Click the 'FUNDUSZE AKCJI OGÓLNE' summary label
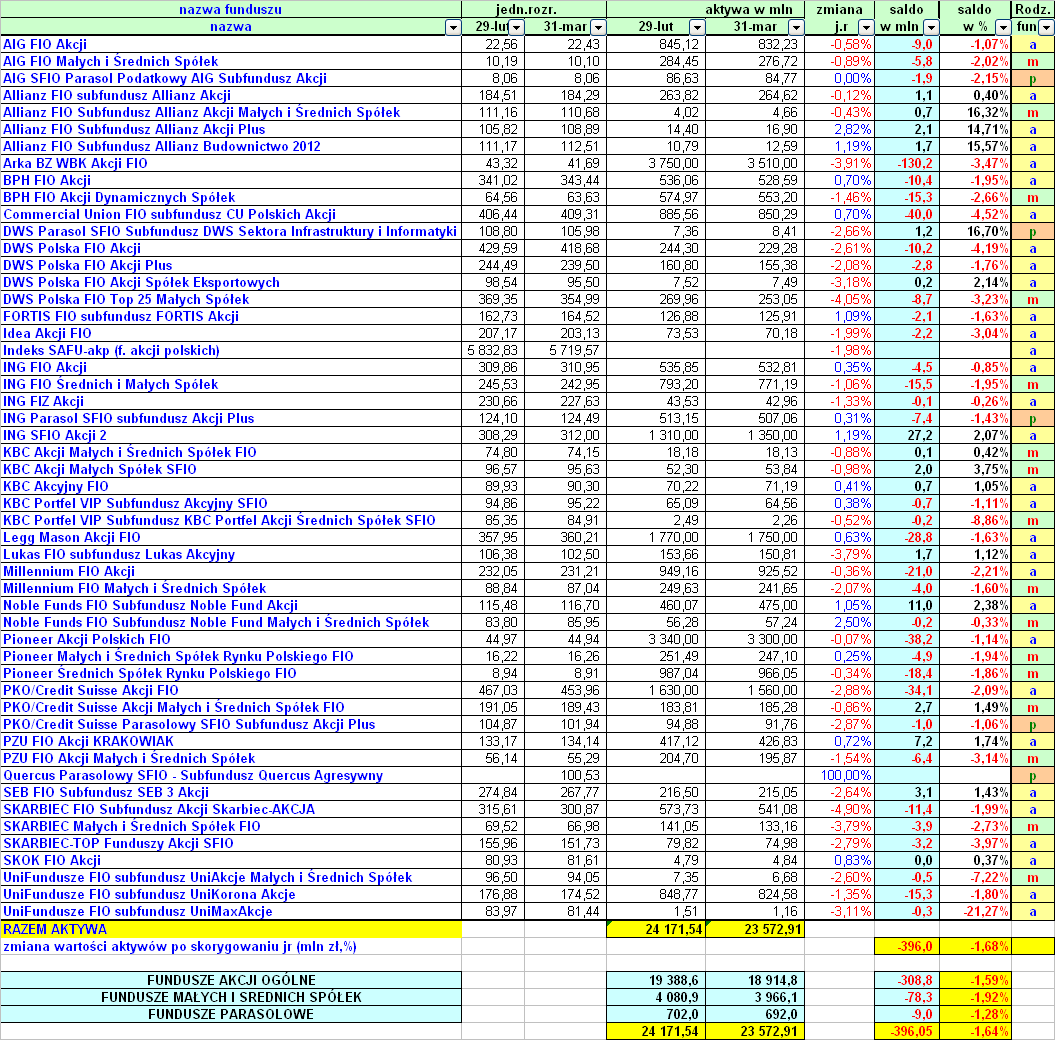 pyautogui.click(x=231, y=980)
